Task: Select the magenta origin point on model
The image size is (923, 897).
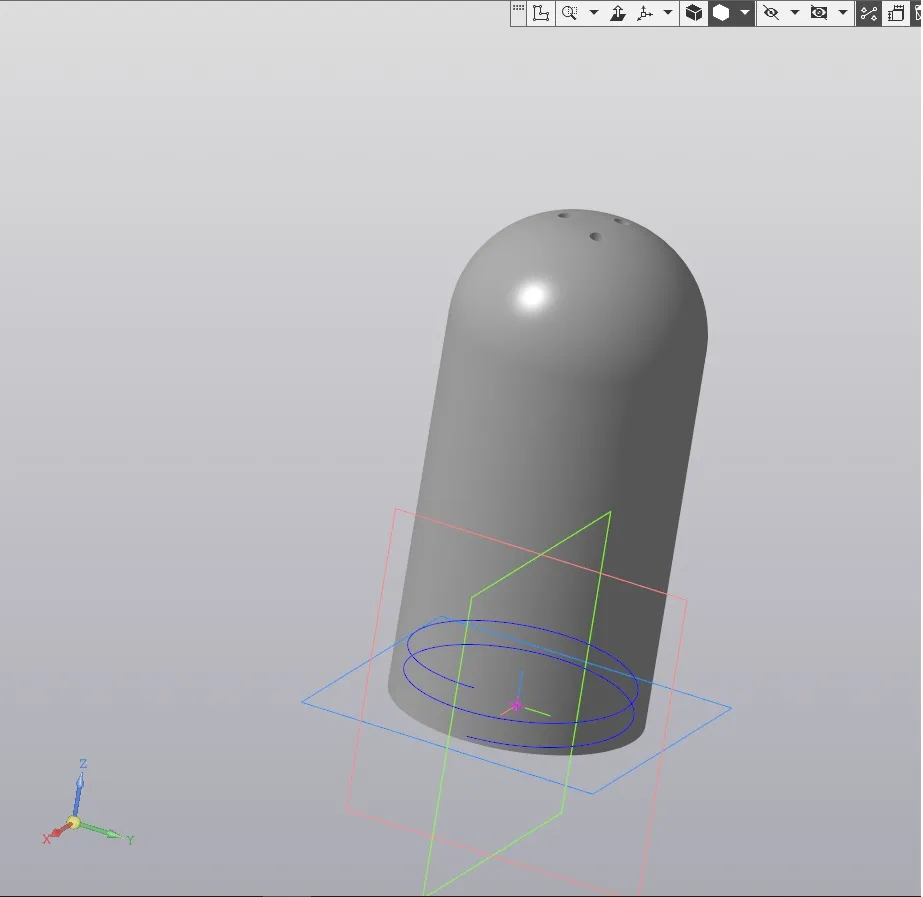Action: point(516,705)
